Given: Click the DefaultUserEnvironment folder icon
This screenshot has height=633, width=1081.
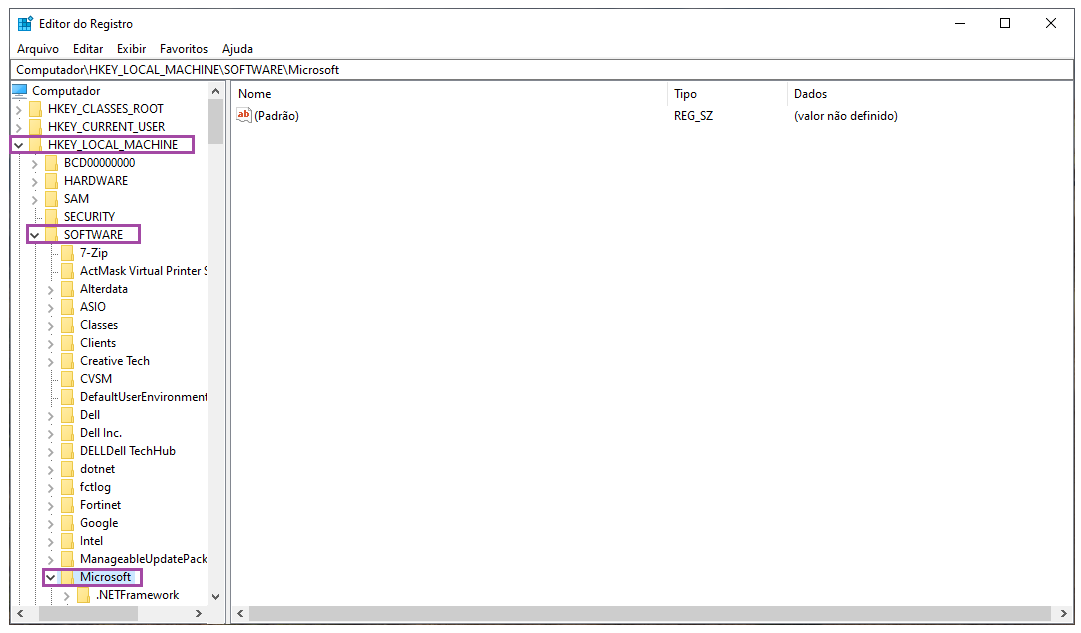Looking at the screenshot, I should 67,396.
